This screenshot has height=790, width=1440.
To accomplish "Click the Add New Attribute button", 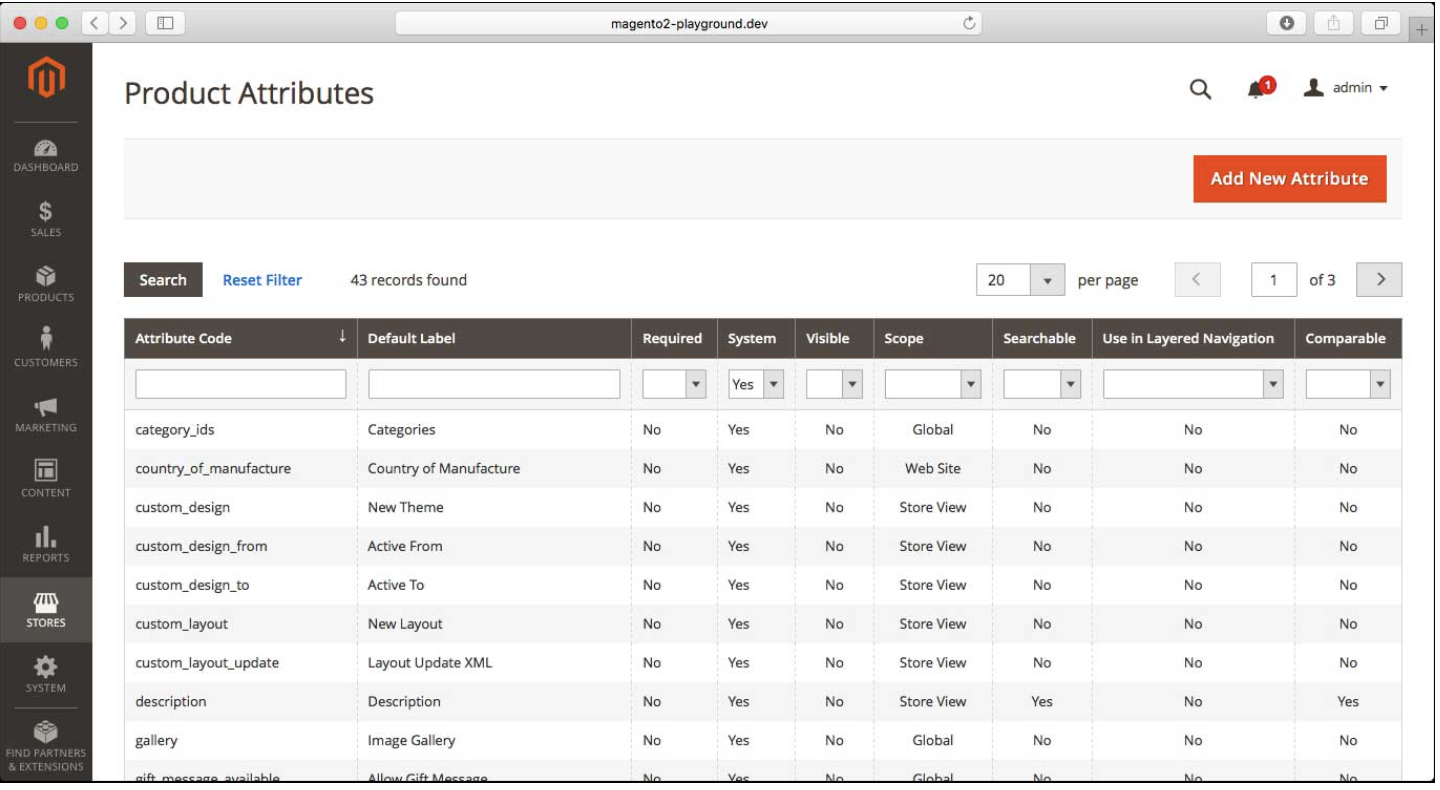I will click(1288, 178).
